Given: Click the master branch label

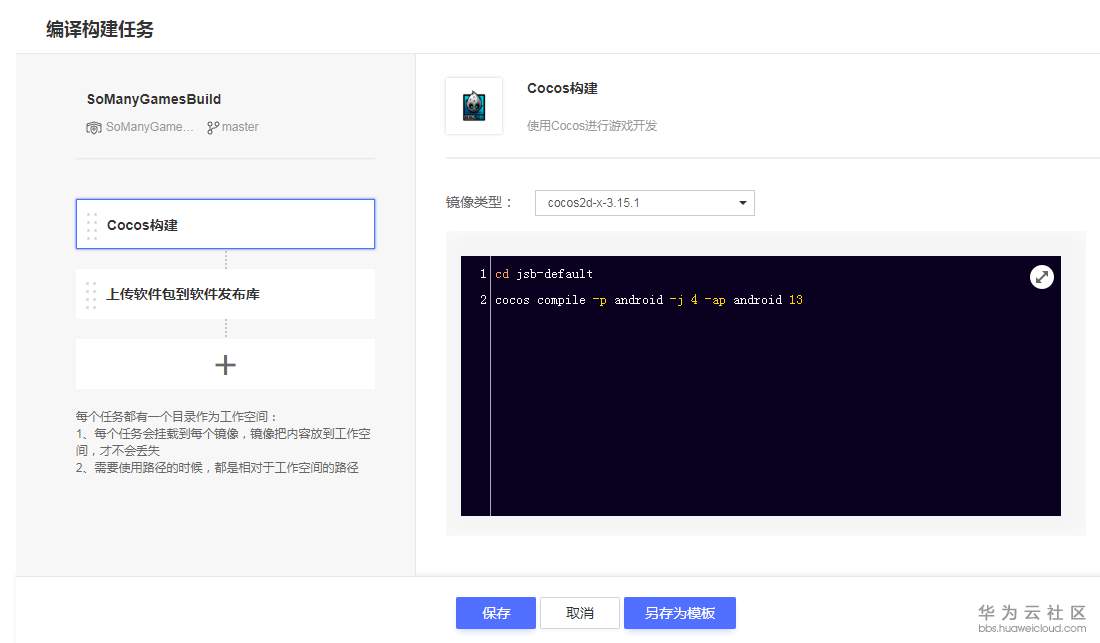Looking at the screenshot, I should click(240, 127).
